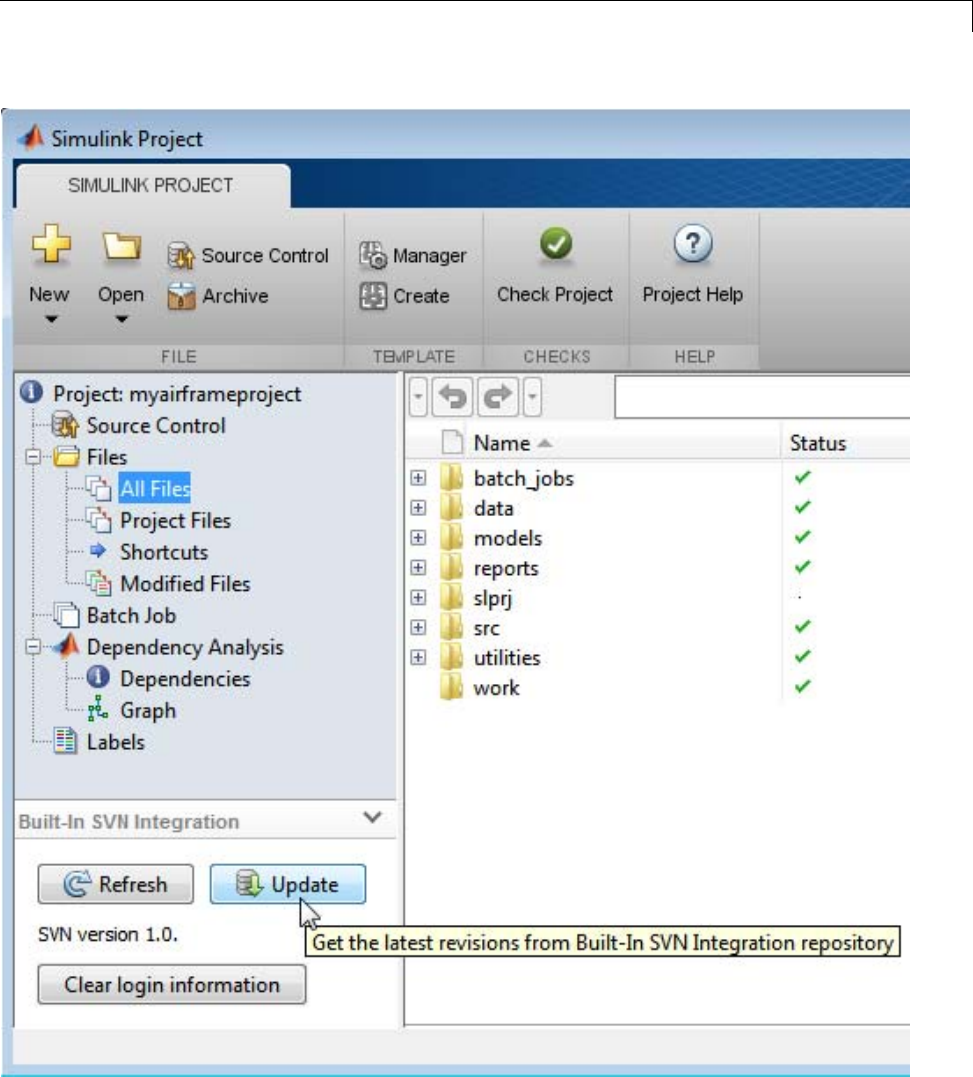The height and width of the screenshot is (1077, 973).
Task: Open forward history dropdown arrow
Action: pyautogui.click(x=532, y=397)
